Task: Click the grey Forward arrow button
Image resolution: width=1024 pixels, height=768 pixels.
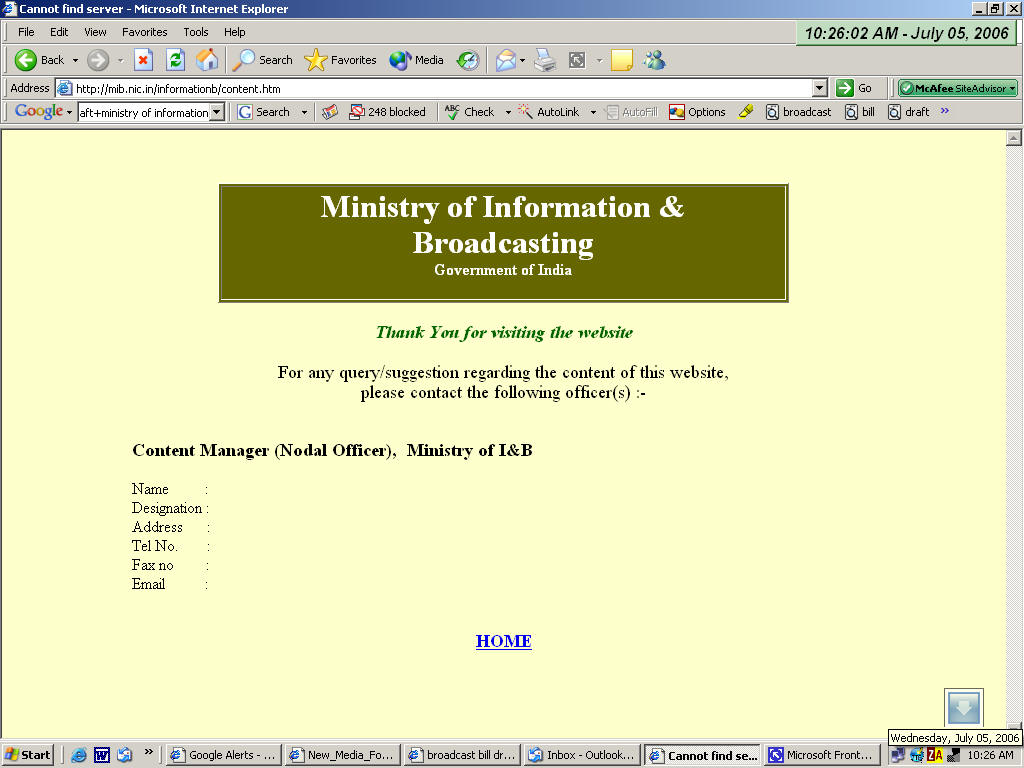Action: [98, 60]
